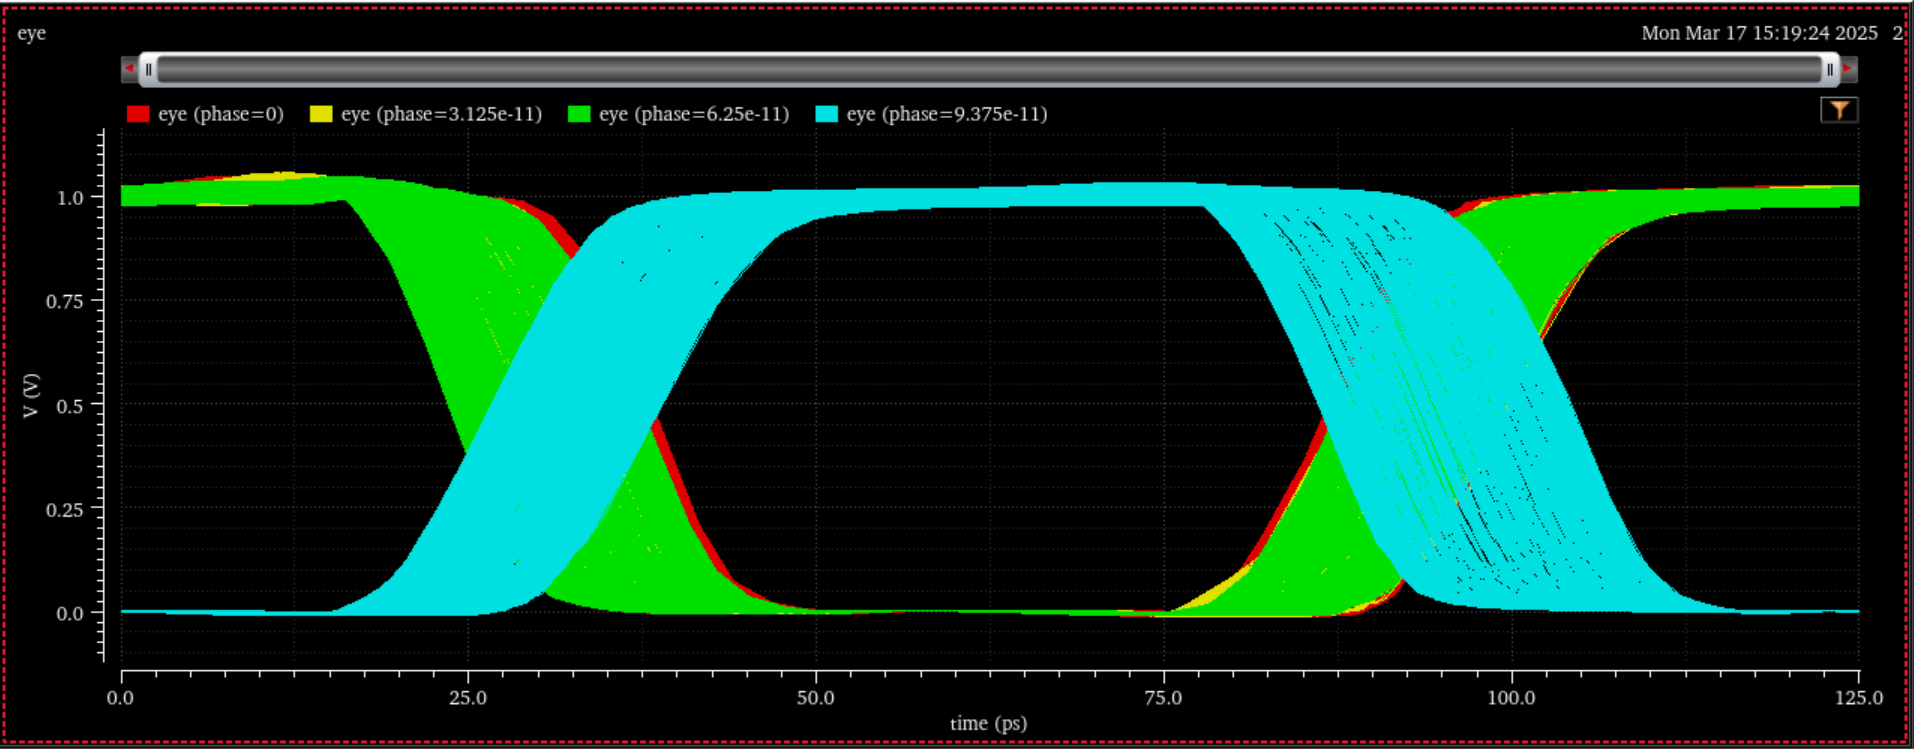Select legend entry eye (phase=0)
Screen dimensions: 1914x749
tap(221, 114)
